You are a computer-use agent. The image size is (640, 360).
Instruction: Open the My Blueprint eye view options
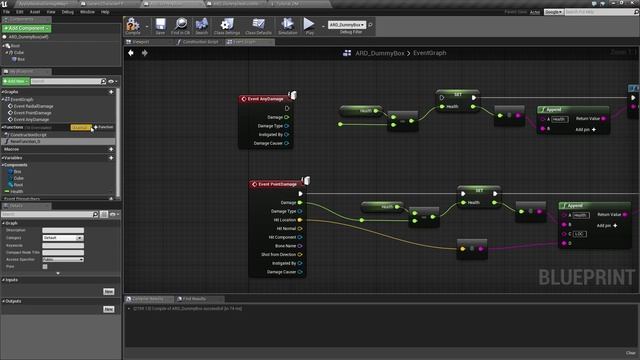point(113,81)
